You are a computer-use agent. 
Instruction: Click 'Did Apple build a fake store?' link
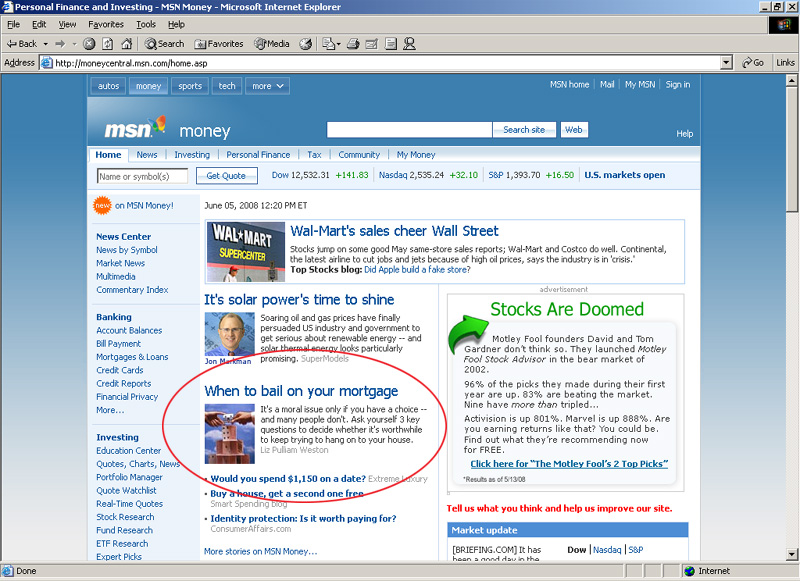click(417, 270)
